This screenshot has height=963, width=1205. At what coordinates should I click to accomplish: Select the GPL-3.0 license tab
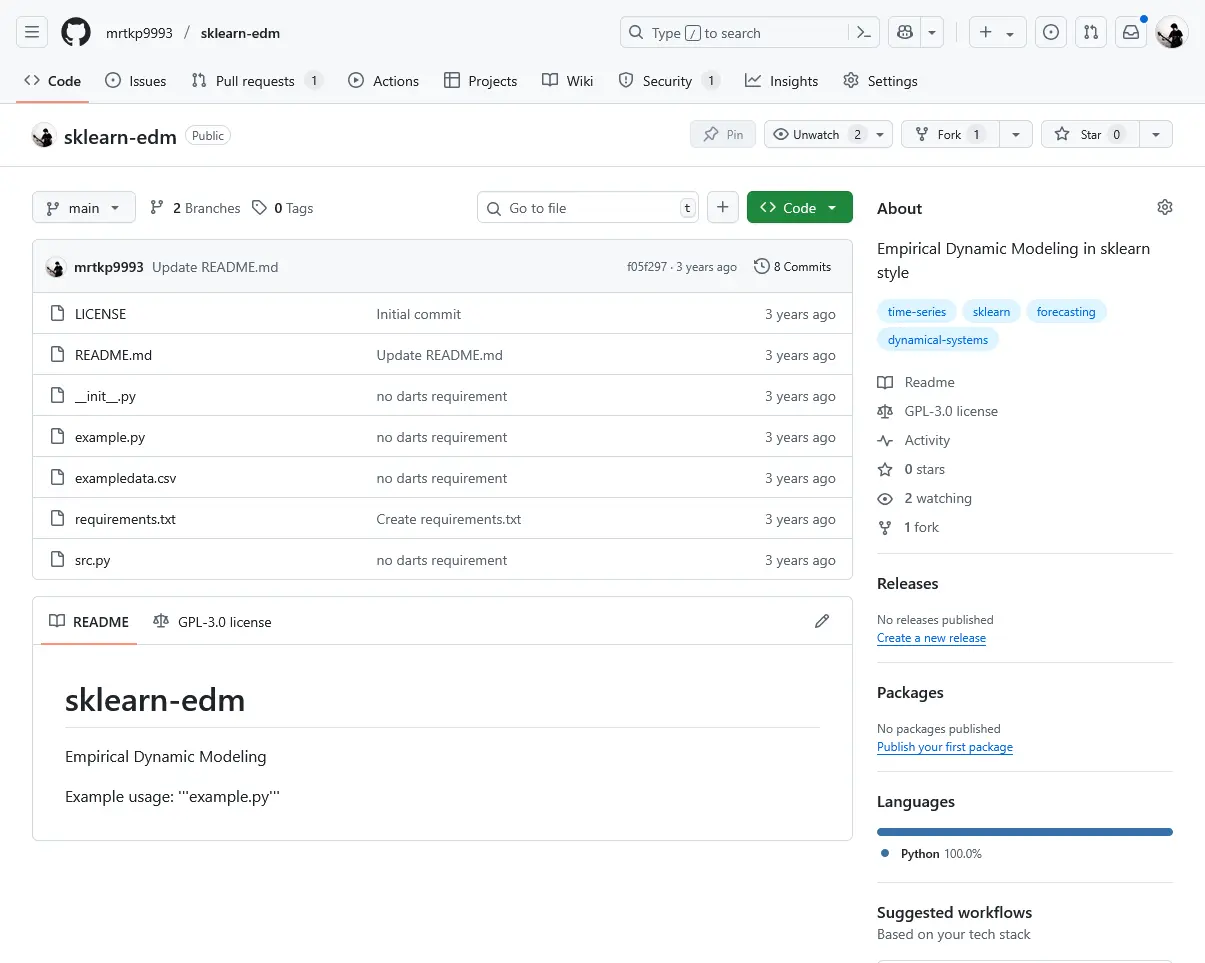(213, 621)
